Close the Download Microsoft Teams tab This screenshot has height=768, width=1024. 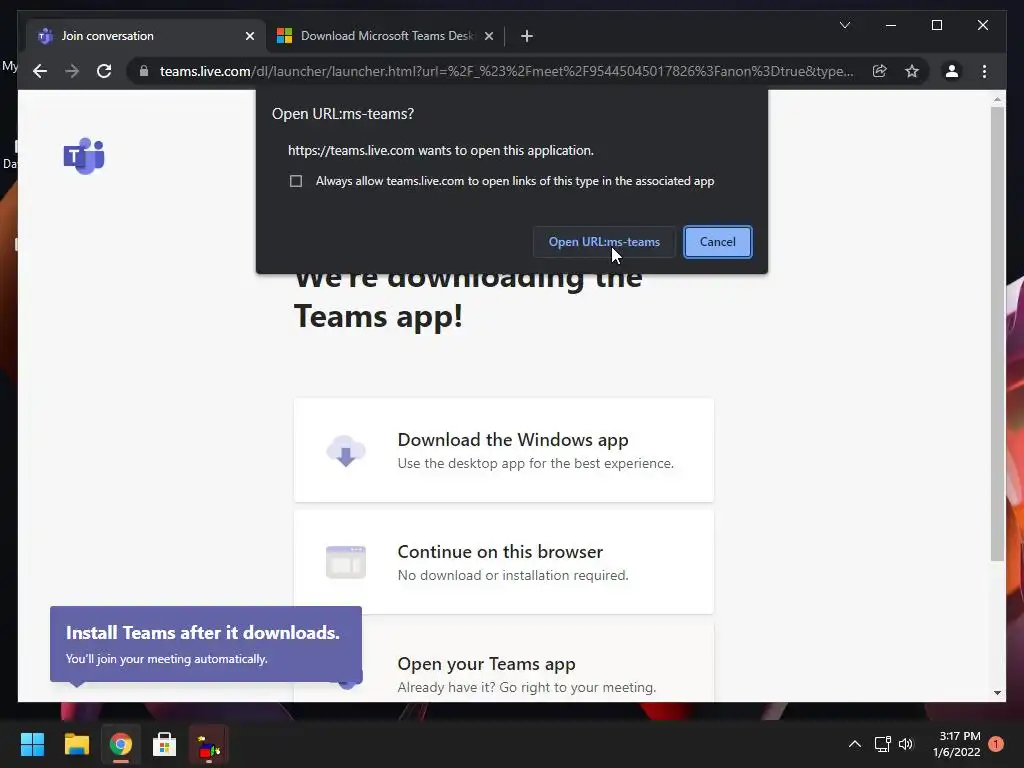click(488, 36)
